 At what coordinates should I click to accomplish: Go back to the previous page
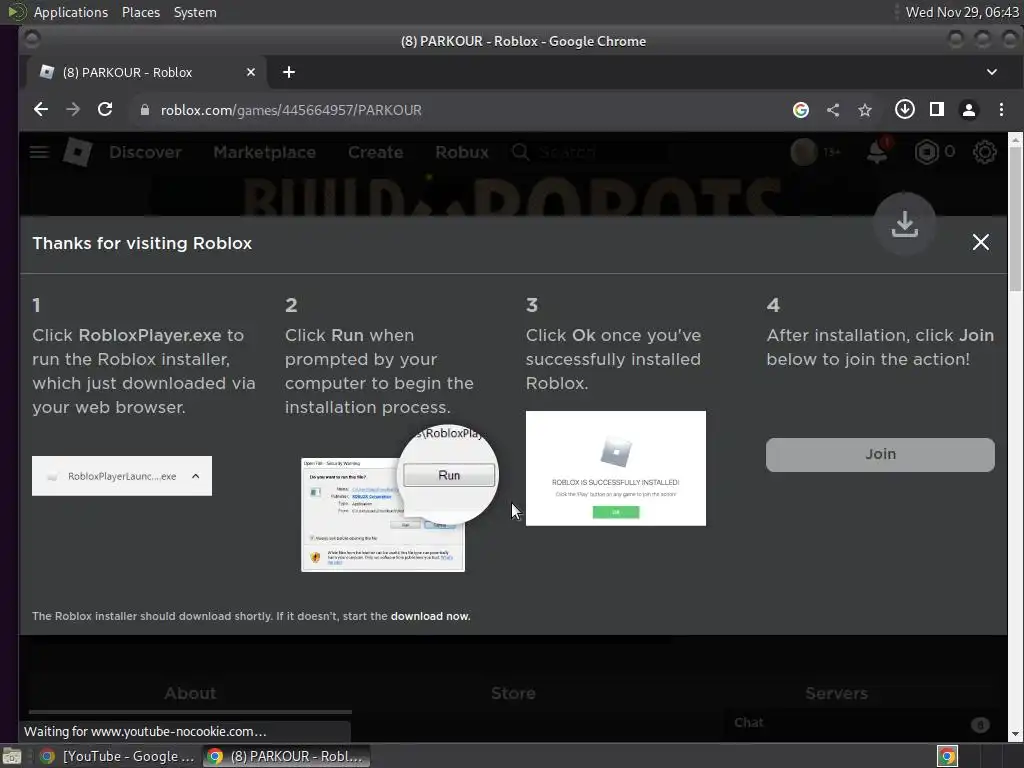click(x=40, y=110)
